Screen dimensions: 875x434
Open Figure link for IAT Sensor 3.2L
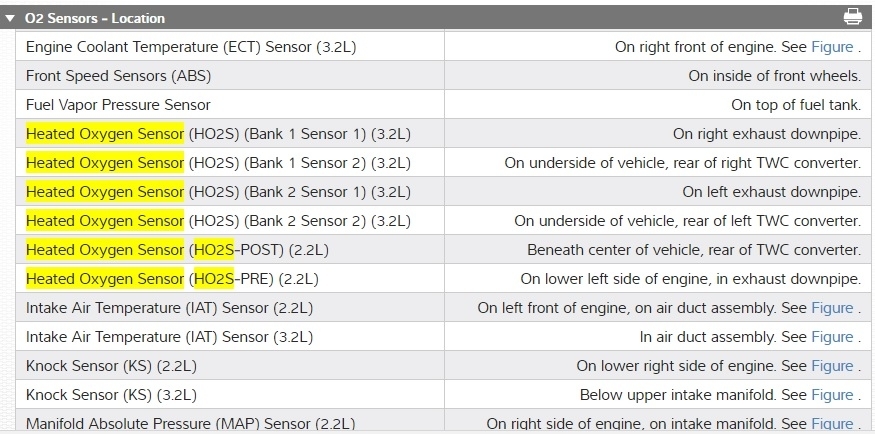point(832,337)
